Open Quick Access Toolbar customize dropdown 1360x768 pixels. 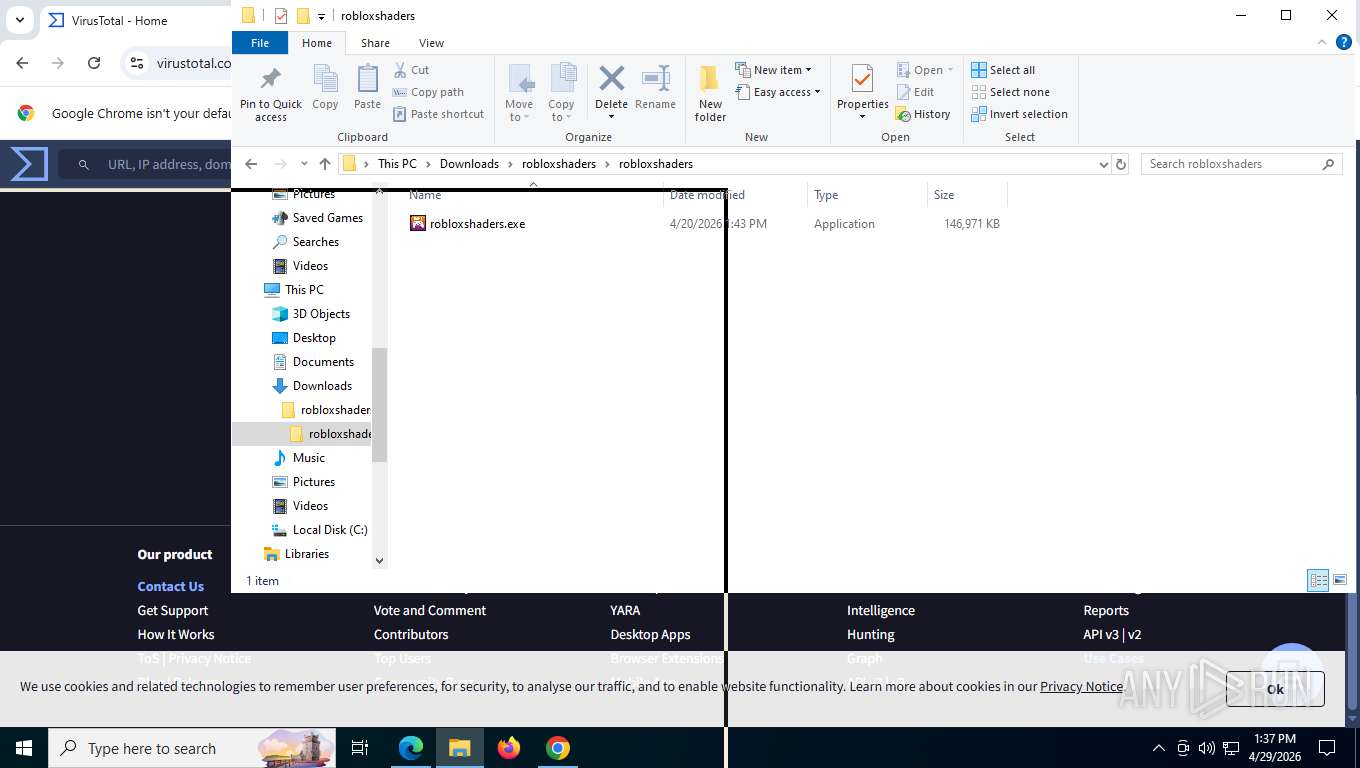(321, 16)
